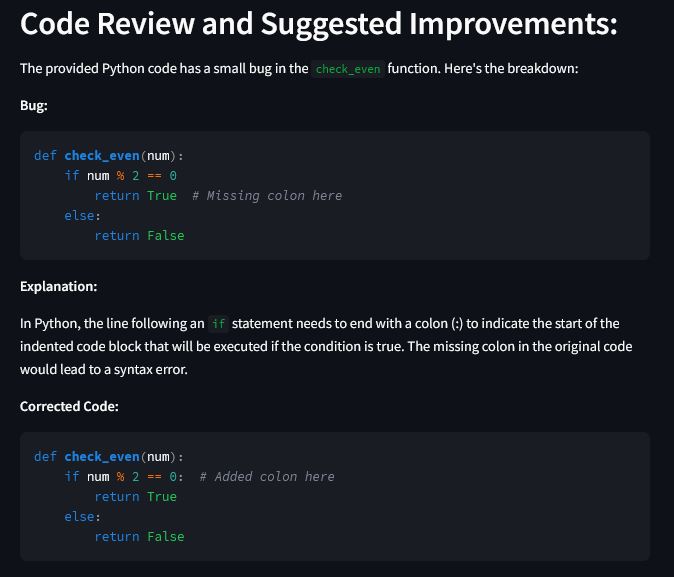Click else: in the buggy code block
674x577 pixels.
82,215
